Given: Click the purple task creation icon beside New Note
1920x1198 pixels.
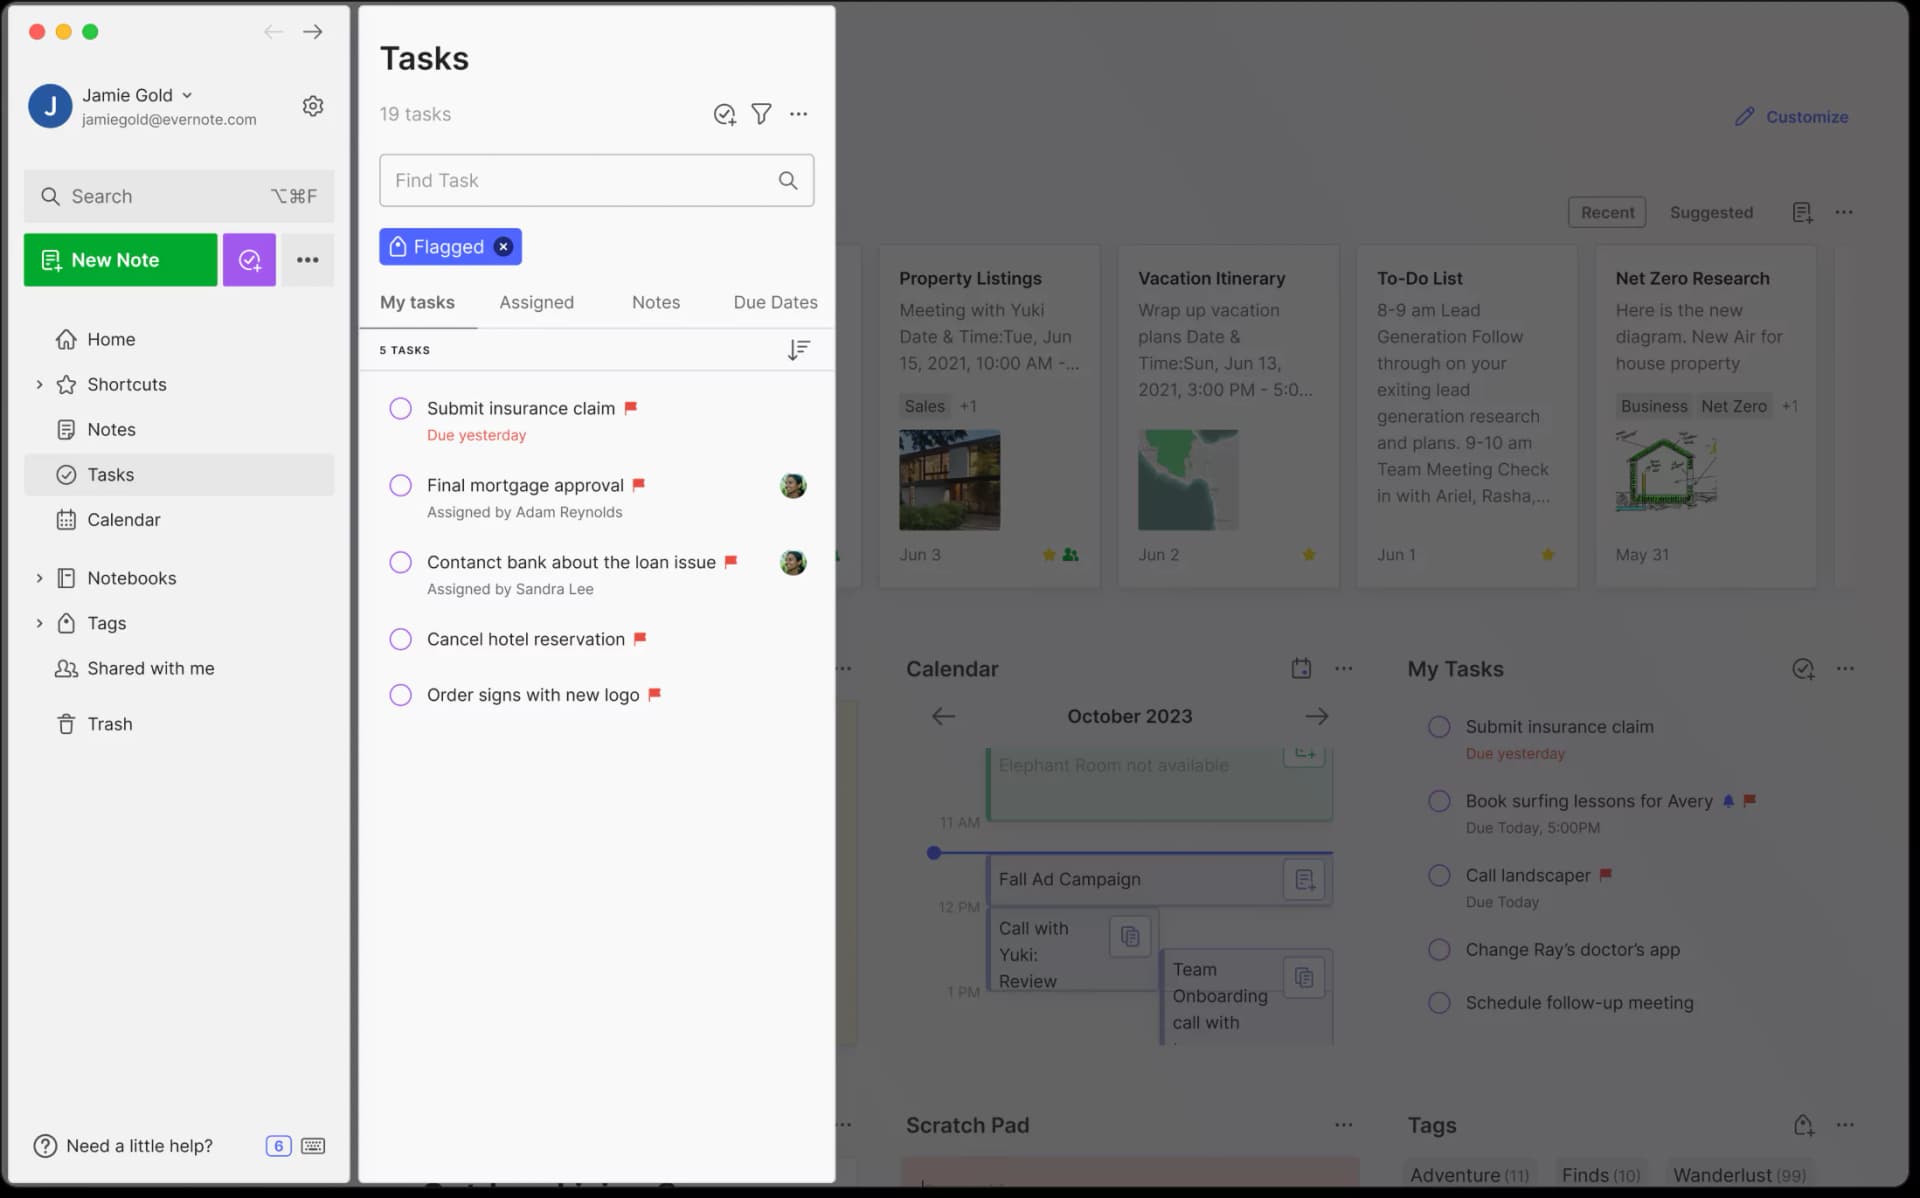Looking at the screenshot, I should click(249, 260).
